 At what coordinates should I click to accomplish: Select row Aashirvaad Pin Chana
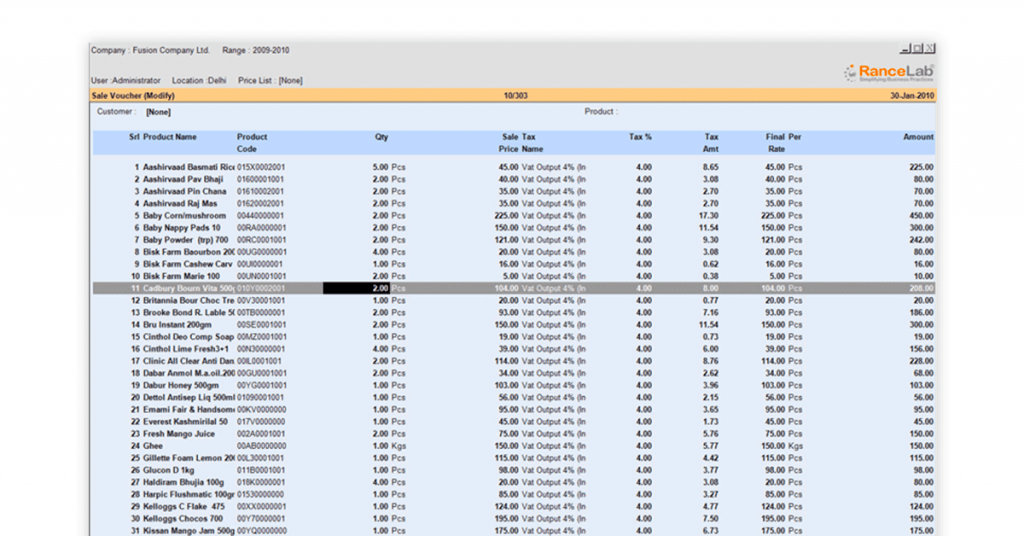[514, 191]
